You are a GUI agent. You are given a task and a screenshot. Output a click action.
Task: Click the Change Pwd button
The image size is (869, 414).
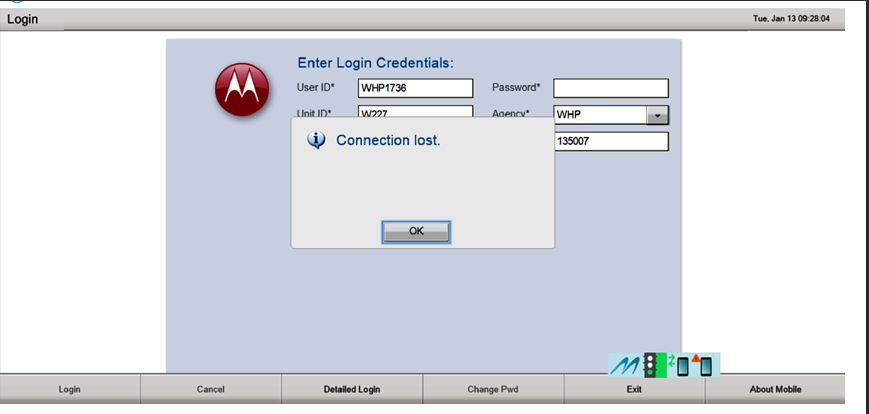[x=493, y=389]
